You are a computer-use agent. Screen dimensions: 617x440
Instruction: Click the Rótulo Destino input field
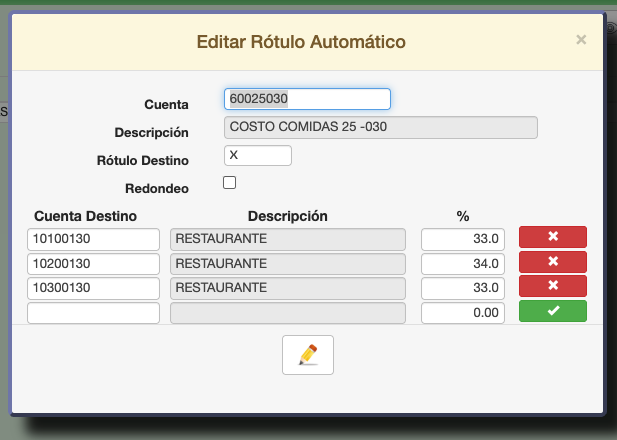click(258, 156)
